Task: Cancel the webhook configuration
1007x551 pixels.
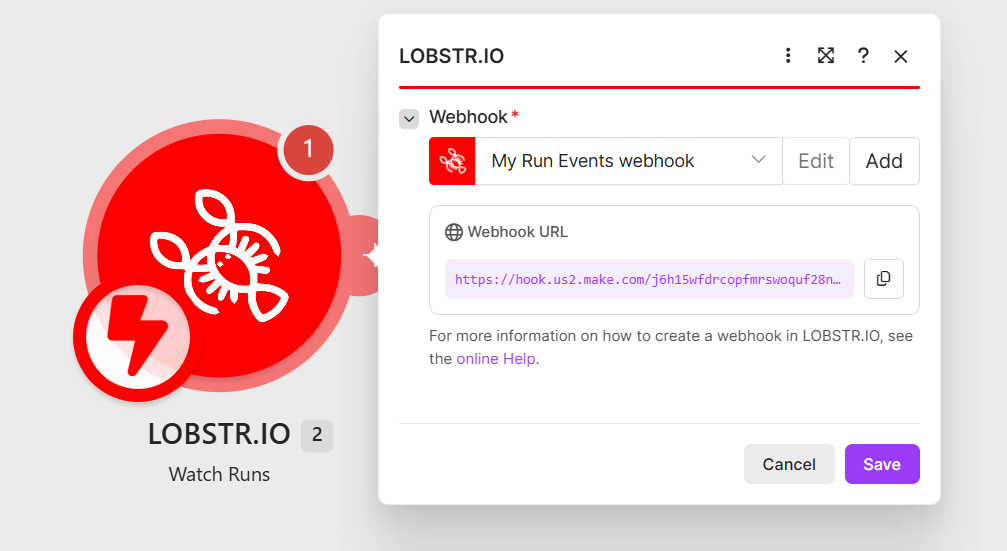Action: pos(789,464)
